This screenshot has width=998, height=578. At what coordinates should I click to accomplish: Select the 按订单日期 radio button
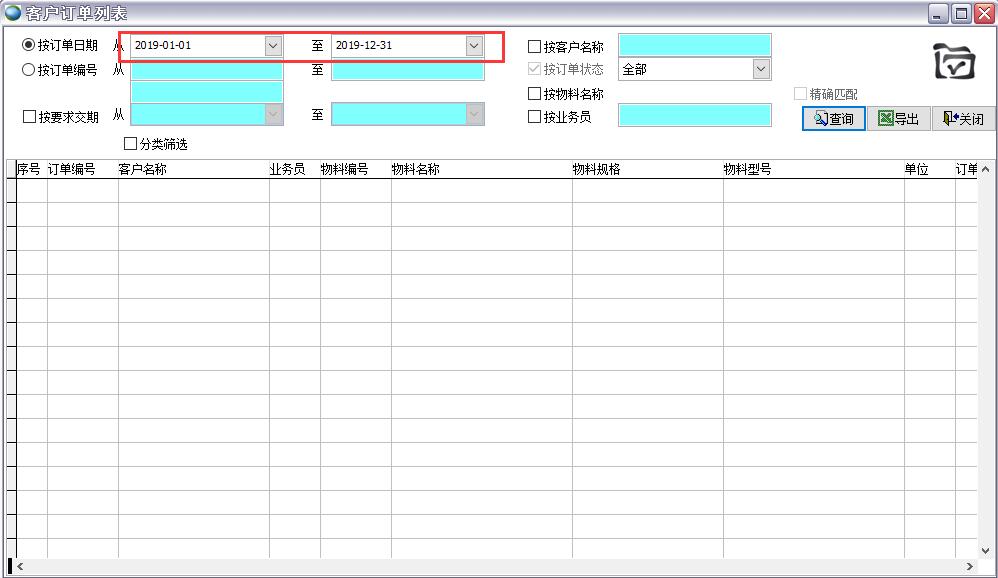click(29, 45)
